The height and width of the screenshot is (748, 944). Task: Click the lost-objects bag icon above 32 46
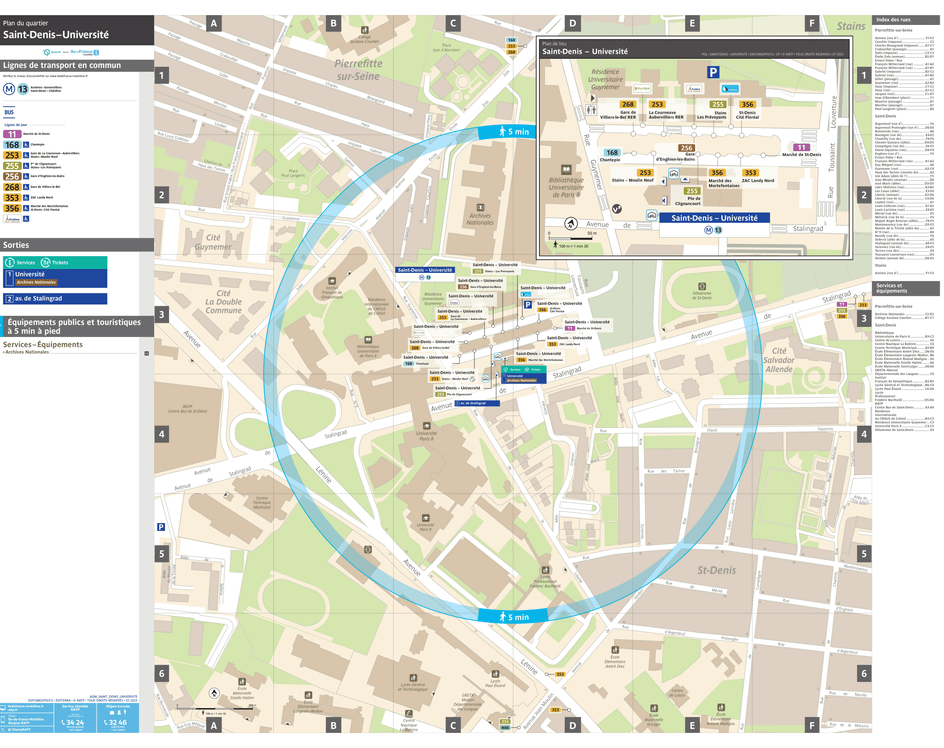pyautogui.click(x=112, y=711)
